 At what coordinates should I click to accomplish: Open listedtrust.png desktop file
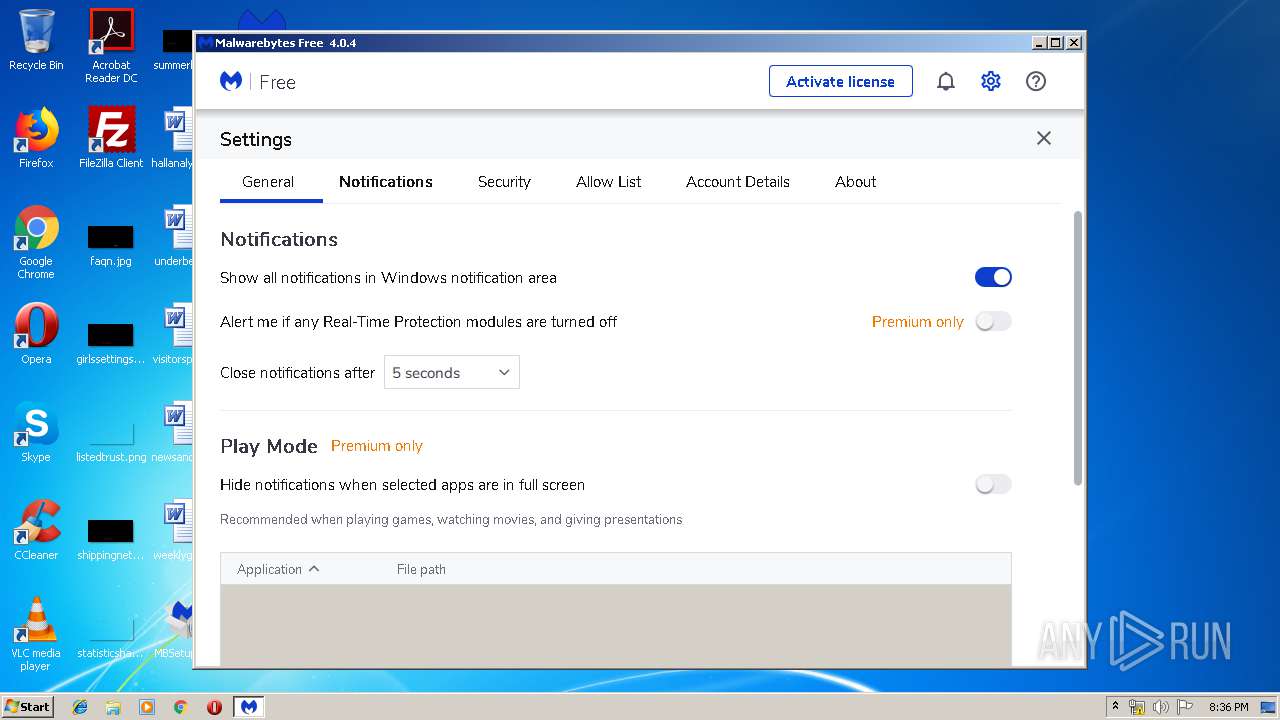tap(111, 439)
